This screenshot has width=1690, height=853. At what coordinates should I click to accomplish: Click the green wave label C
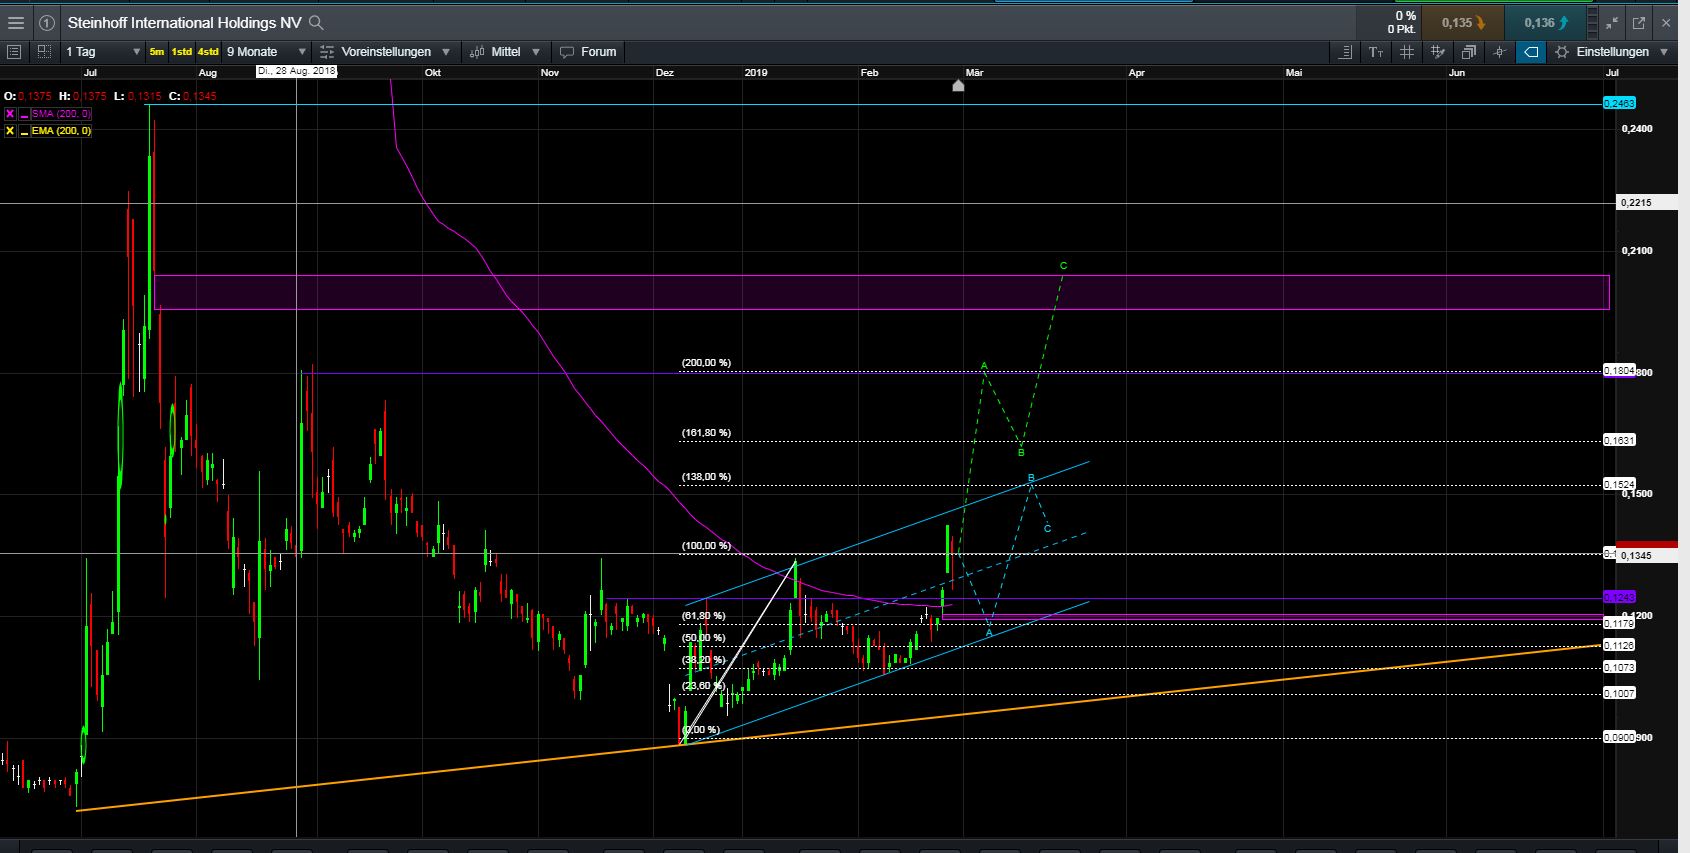(1063, 266)
